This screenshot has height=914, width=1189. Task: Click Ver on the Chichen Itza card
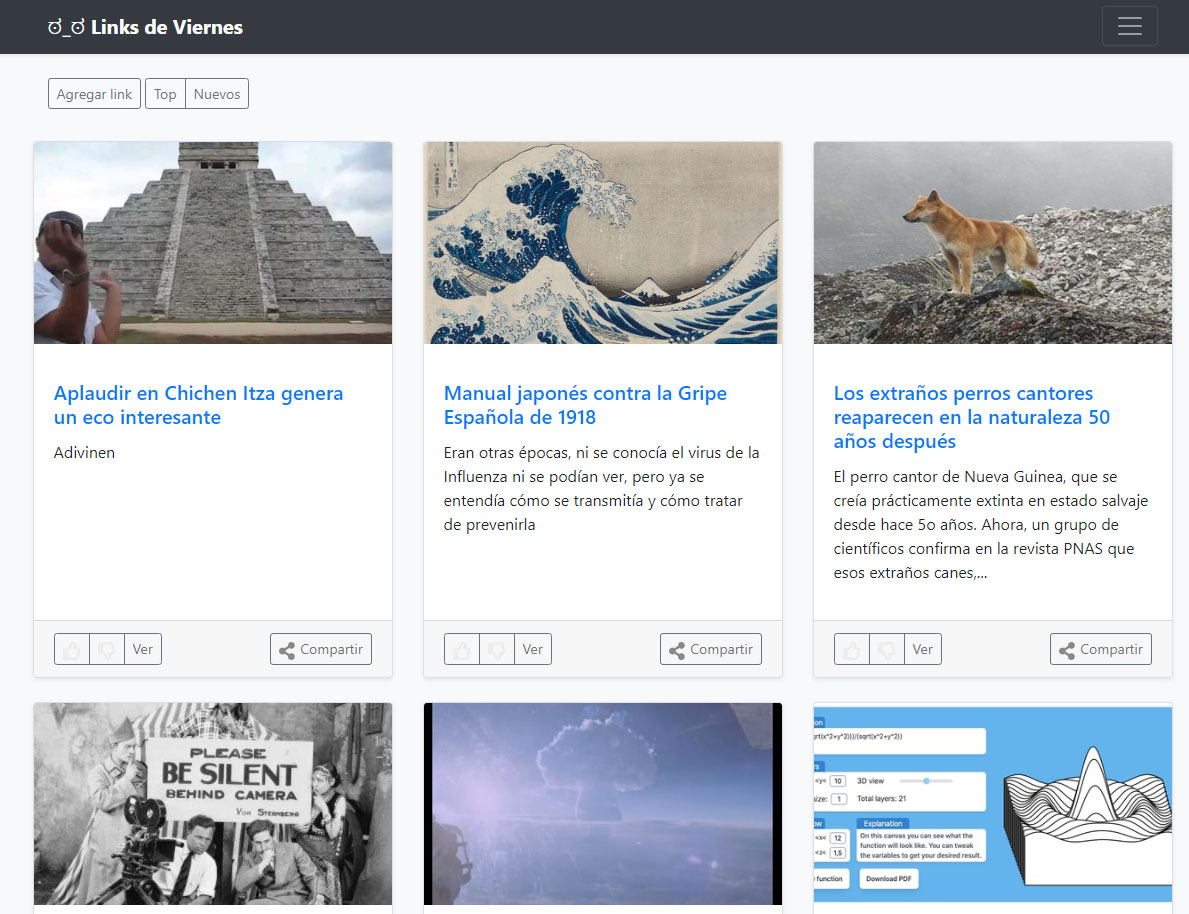pyautogui.click(x=143, y=649)
